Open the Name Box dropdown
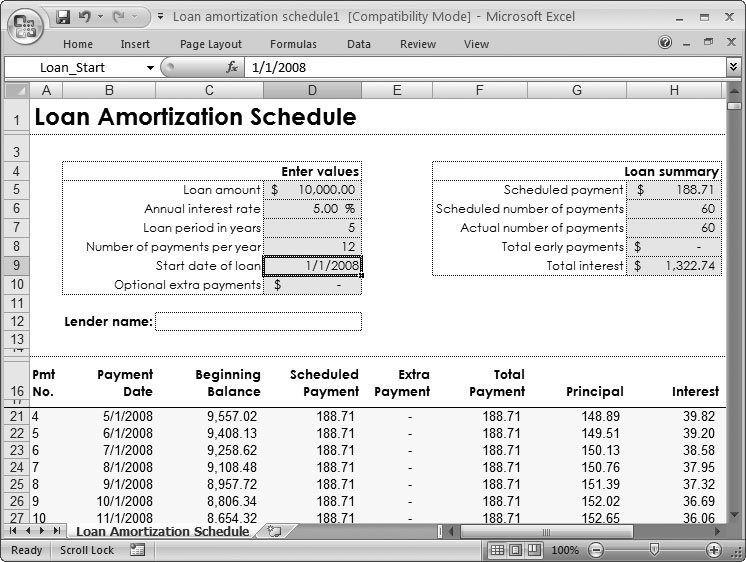The width and height of the screenshot is (746, 562). pyautogui.click(x=151, y=68)
